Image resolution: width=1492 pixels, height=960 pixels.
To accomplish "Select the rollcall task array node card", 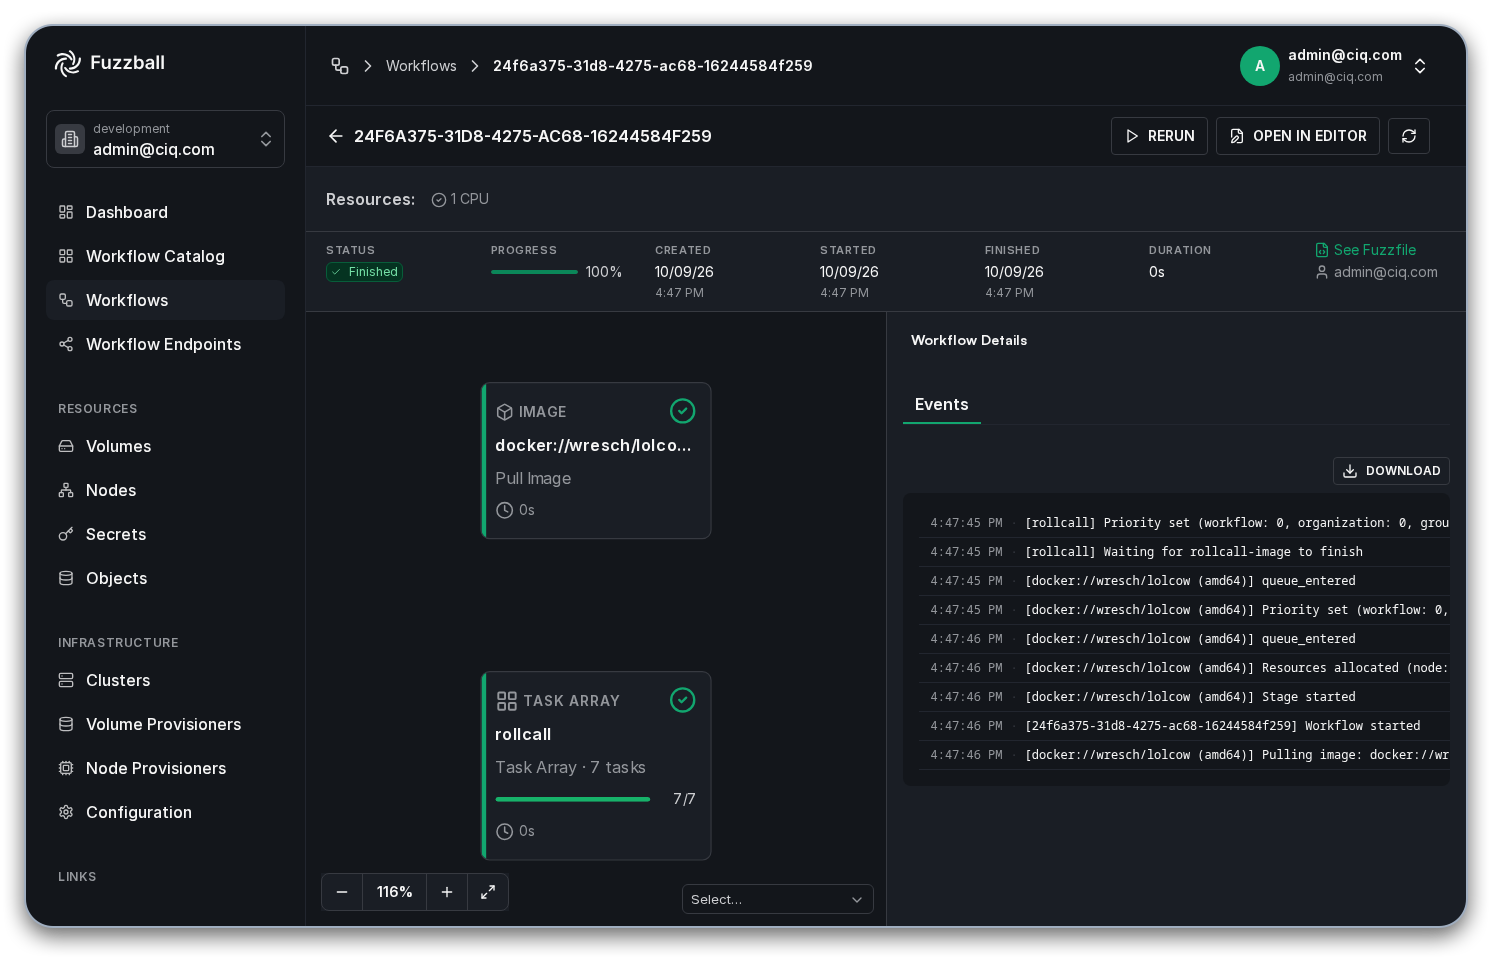I will pos(596,766).
